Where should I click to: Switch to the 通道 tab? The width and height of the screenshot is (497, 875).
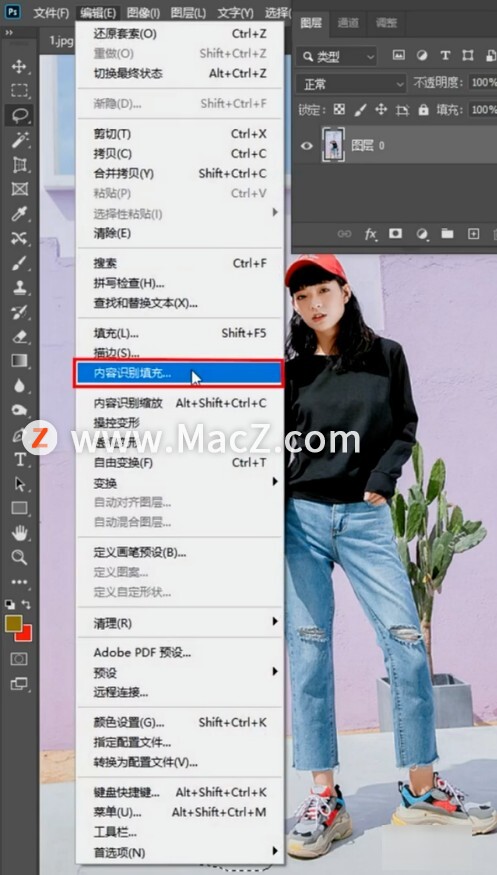[348, 23]
